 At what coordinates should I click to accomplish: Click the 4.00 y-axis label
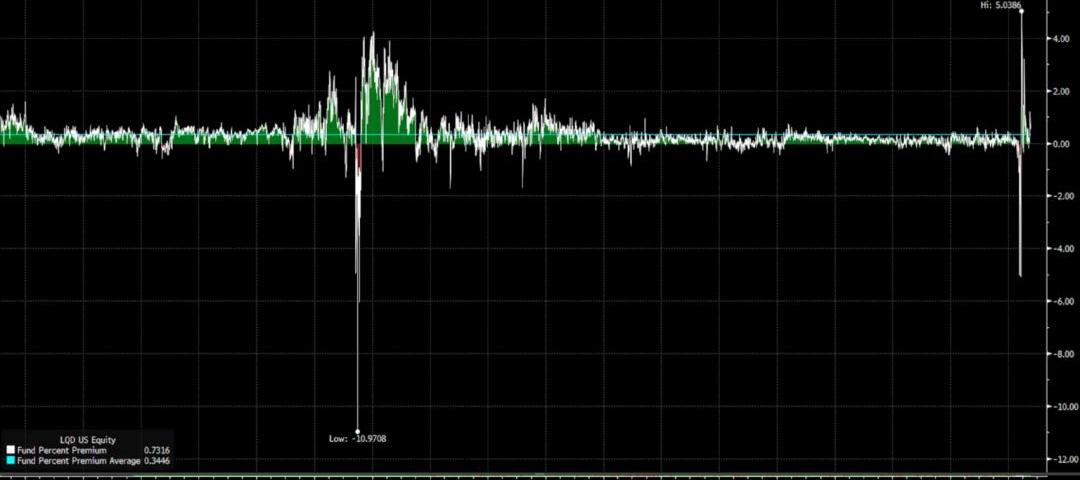click(1059, 39)
